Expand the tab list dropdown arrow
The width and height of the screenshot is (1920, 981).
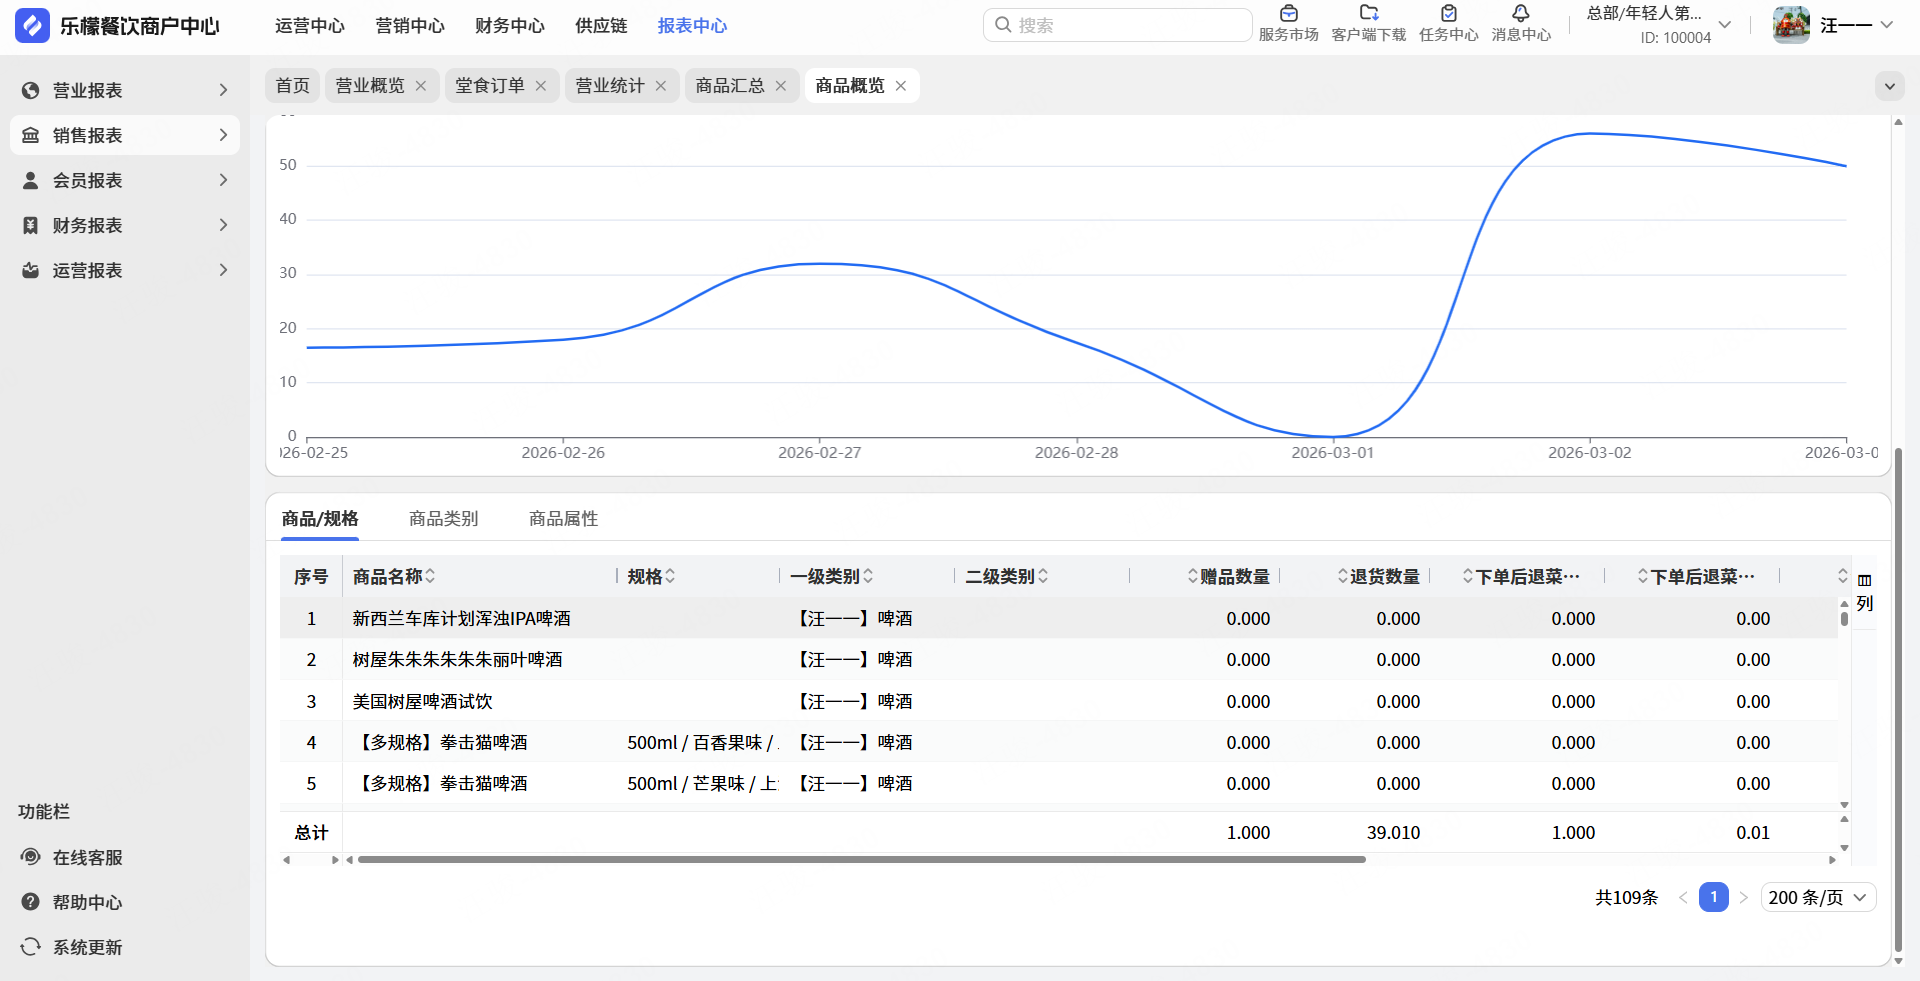click(1889, 86)
